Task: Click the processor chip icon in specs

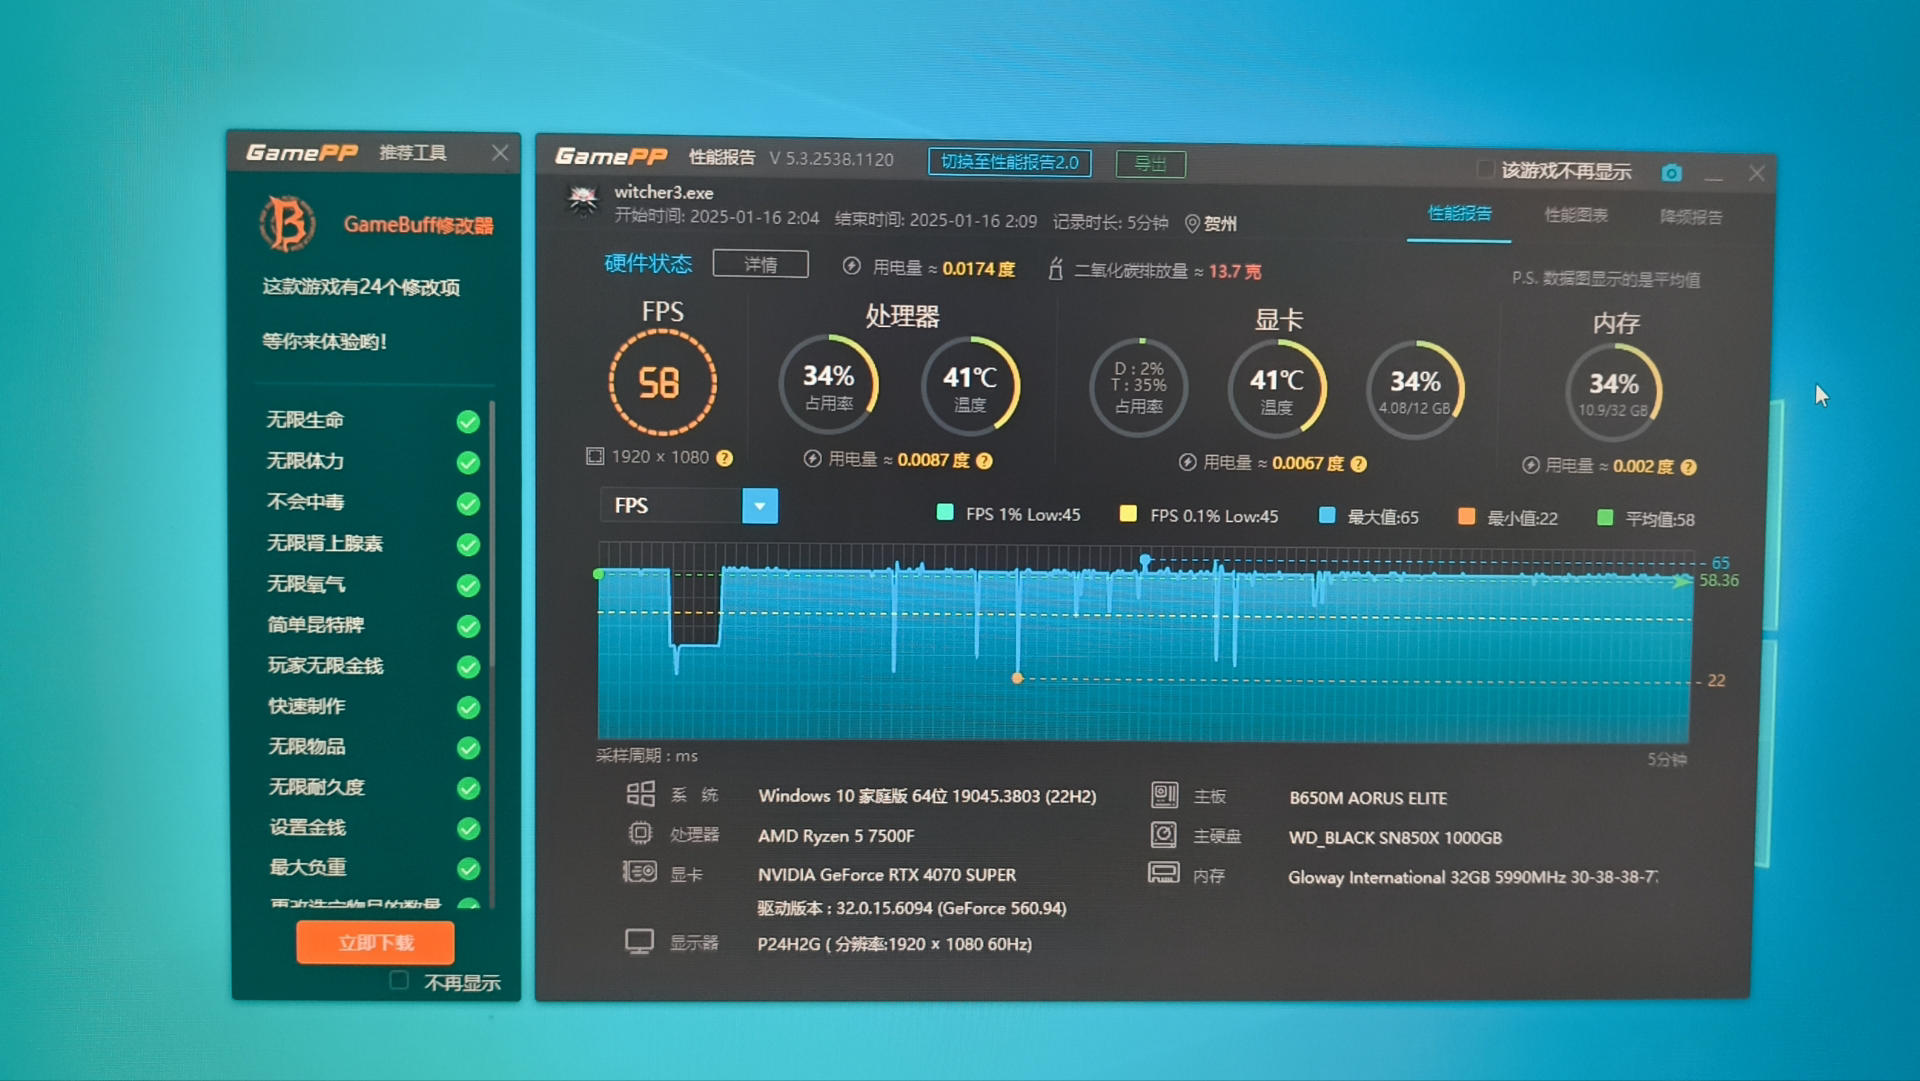Action: 640,833
